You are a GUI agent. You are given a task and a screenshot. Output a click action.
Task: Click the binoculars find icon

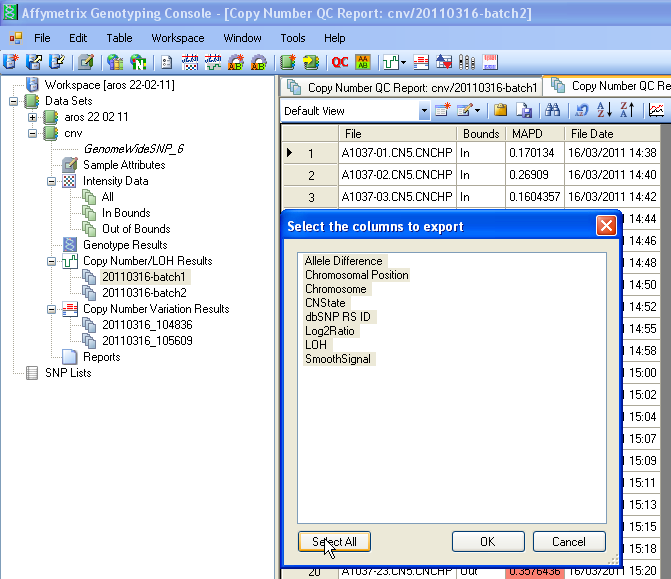552,110
